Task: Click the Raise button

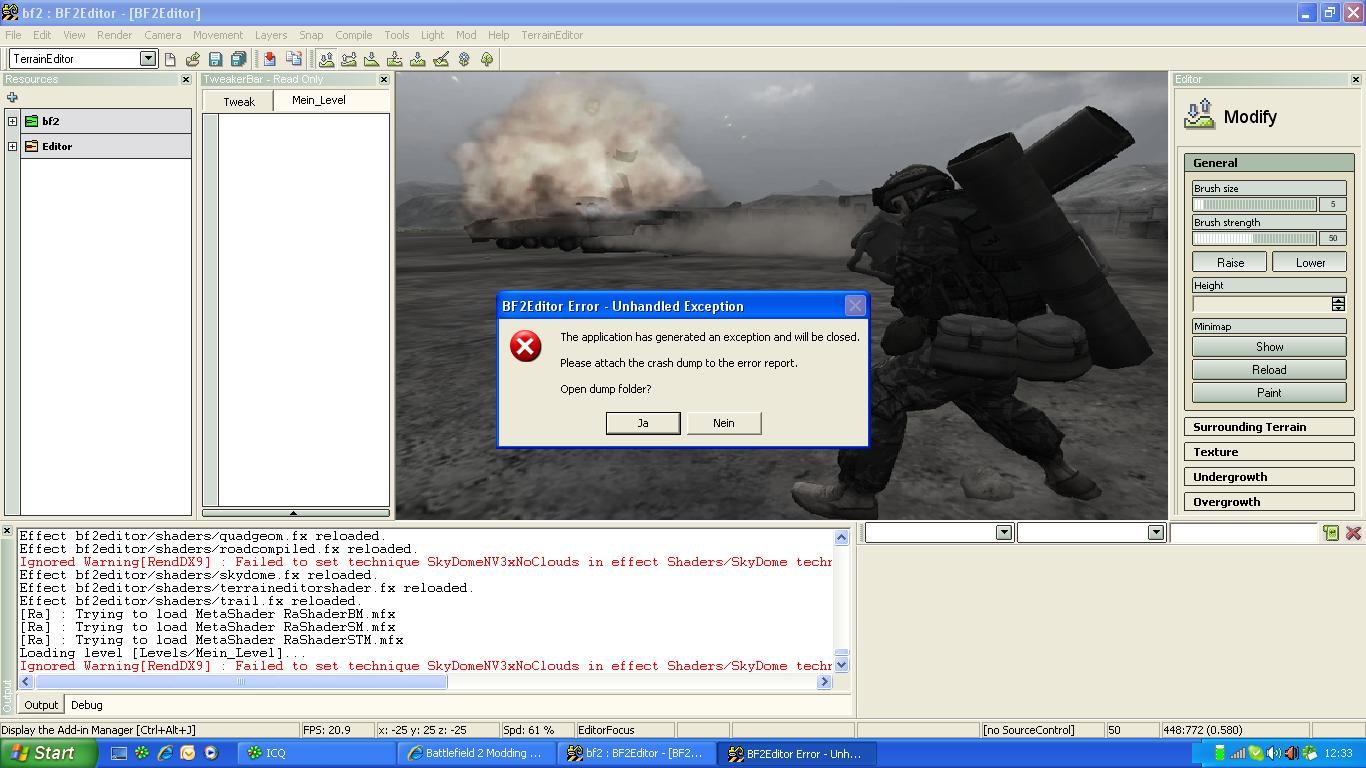Action: click(1230, 262)
